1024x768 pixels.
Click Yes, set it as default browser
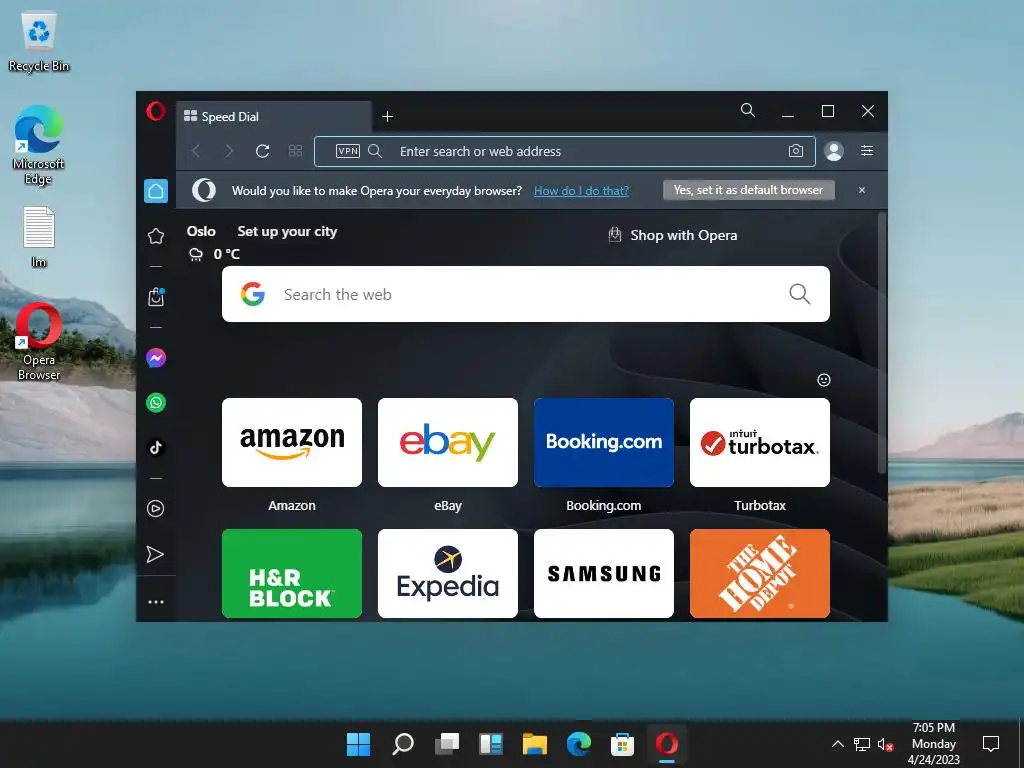coord(748,190)
